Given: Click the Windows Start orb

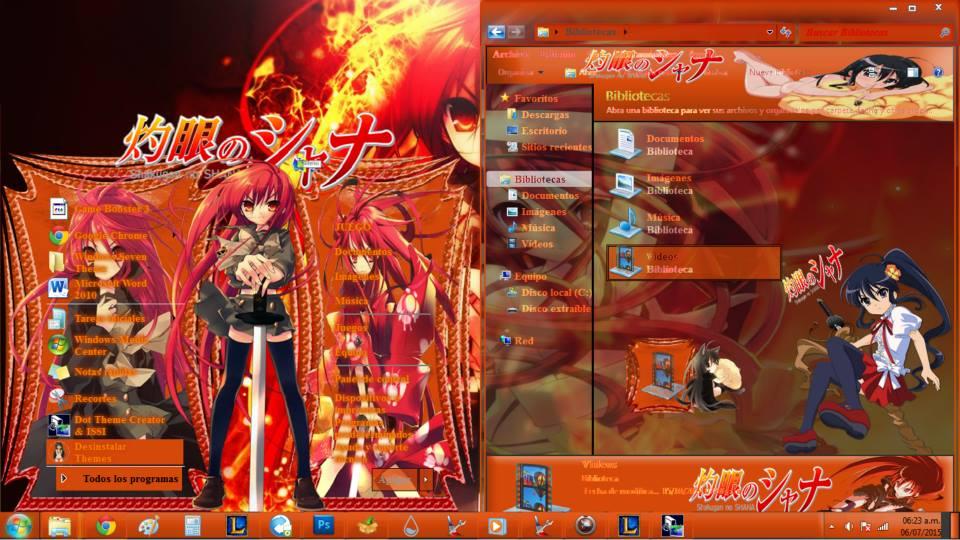Looking at the screenshot, I should (x=19, y=527).
